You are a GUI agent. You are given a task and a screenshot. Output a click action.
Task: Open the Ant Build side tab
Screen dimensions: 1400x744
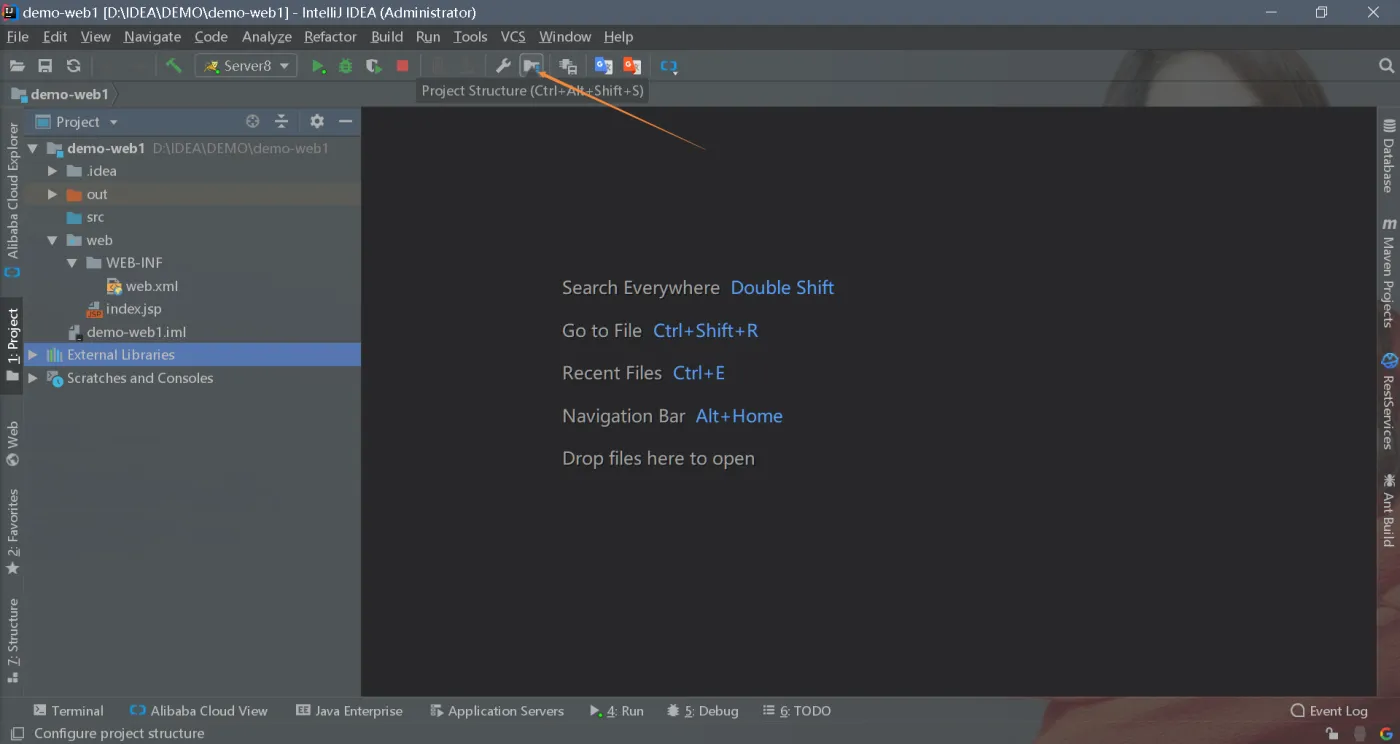1389,510
